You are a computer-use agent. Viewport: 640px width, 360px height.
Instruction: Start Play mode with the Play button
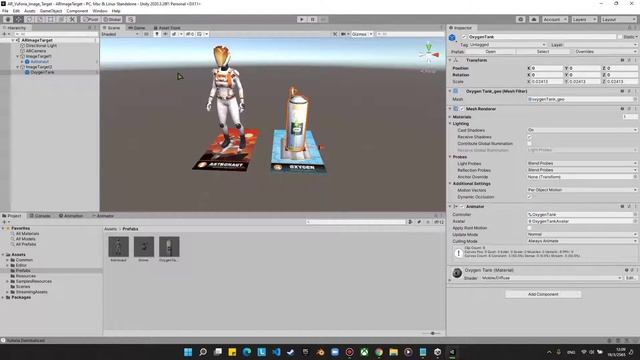(302, 19)
